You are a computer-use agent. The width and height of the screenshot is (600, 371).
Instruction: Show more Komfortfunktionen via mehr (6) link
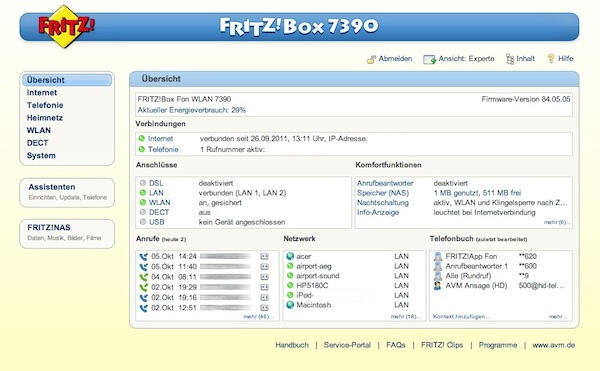coord(557,222)
